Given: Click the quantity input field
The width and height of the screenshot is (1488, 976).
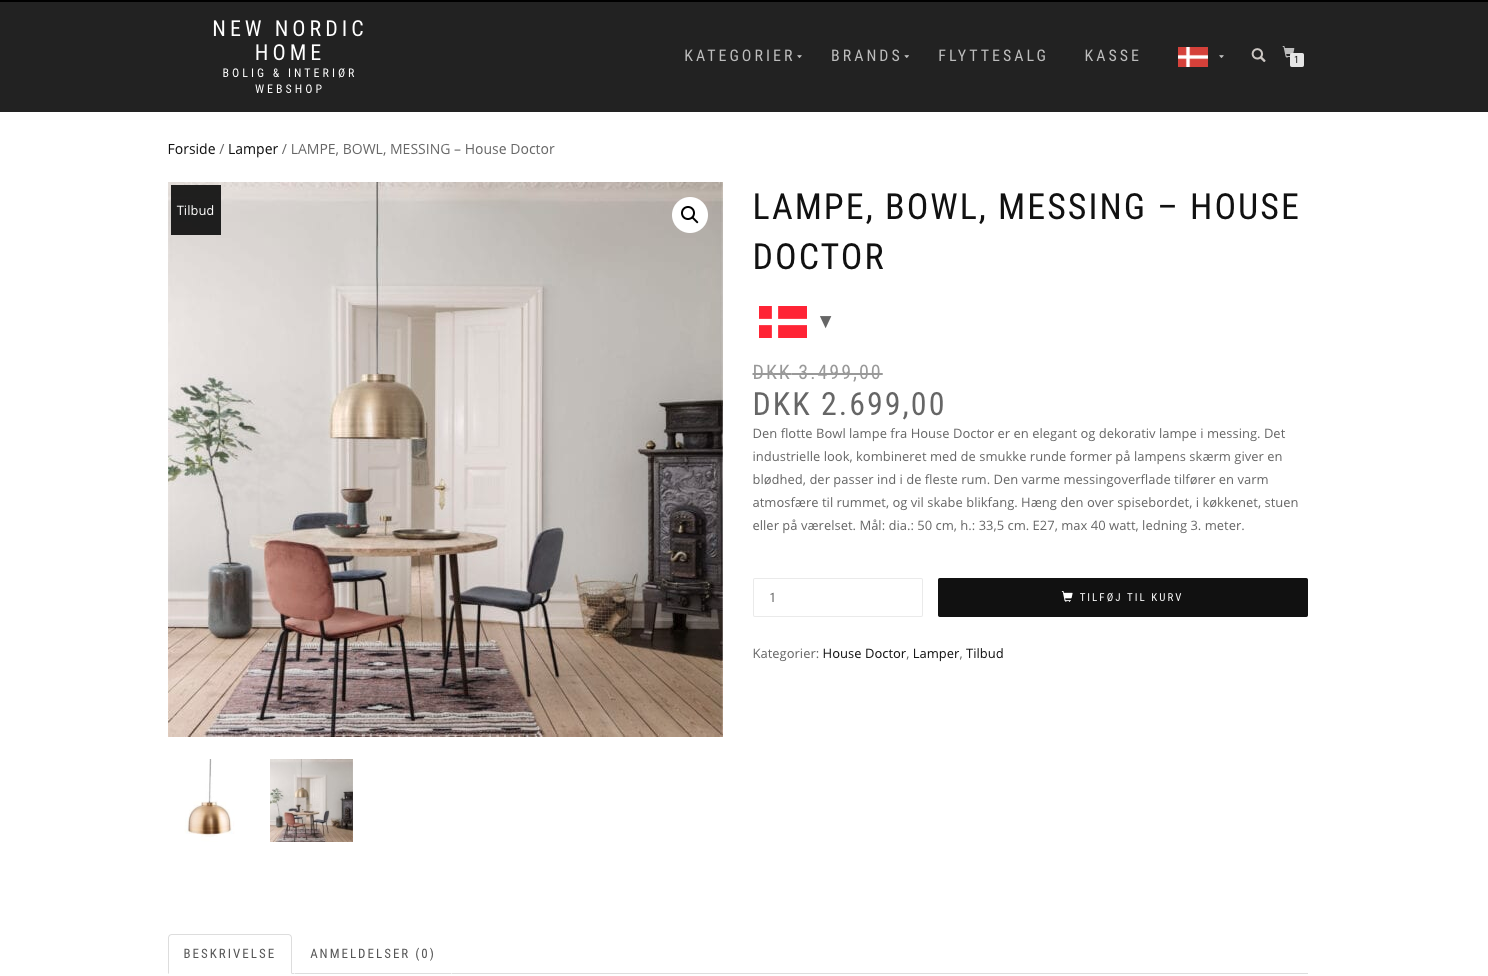Looking at the screenshot, I should coord(838,597).
